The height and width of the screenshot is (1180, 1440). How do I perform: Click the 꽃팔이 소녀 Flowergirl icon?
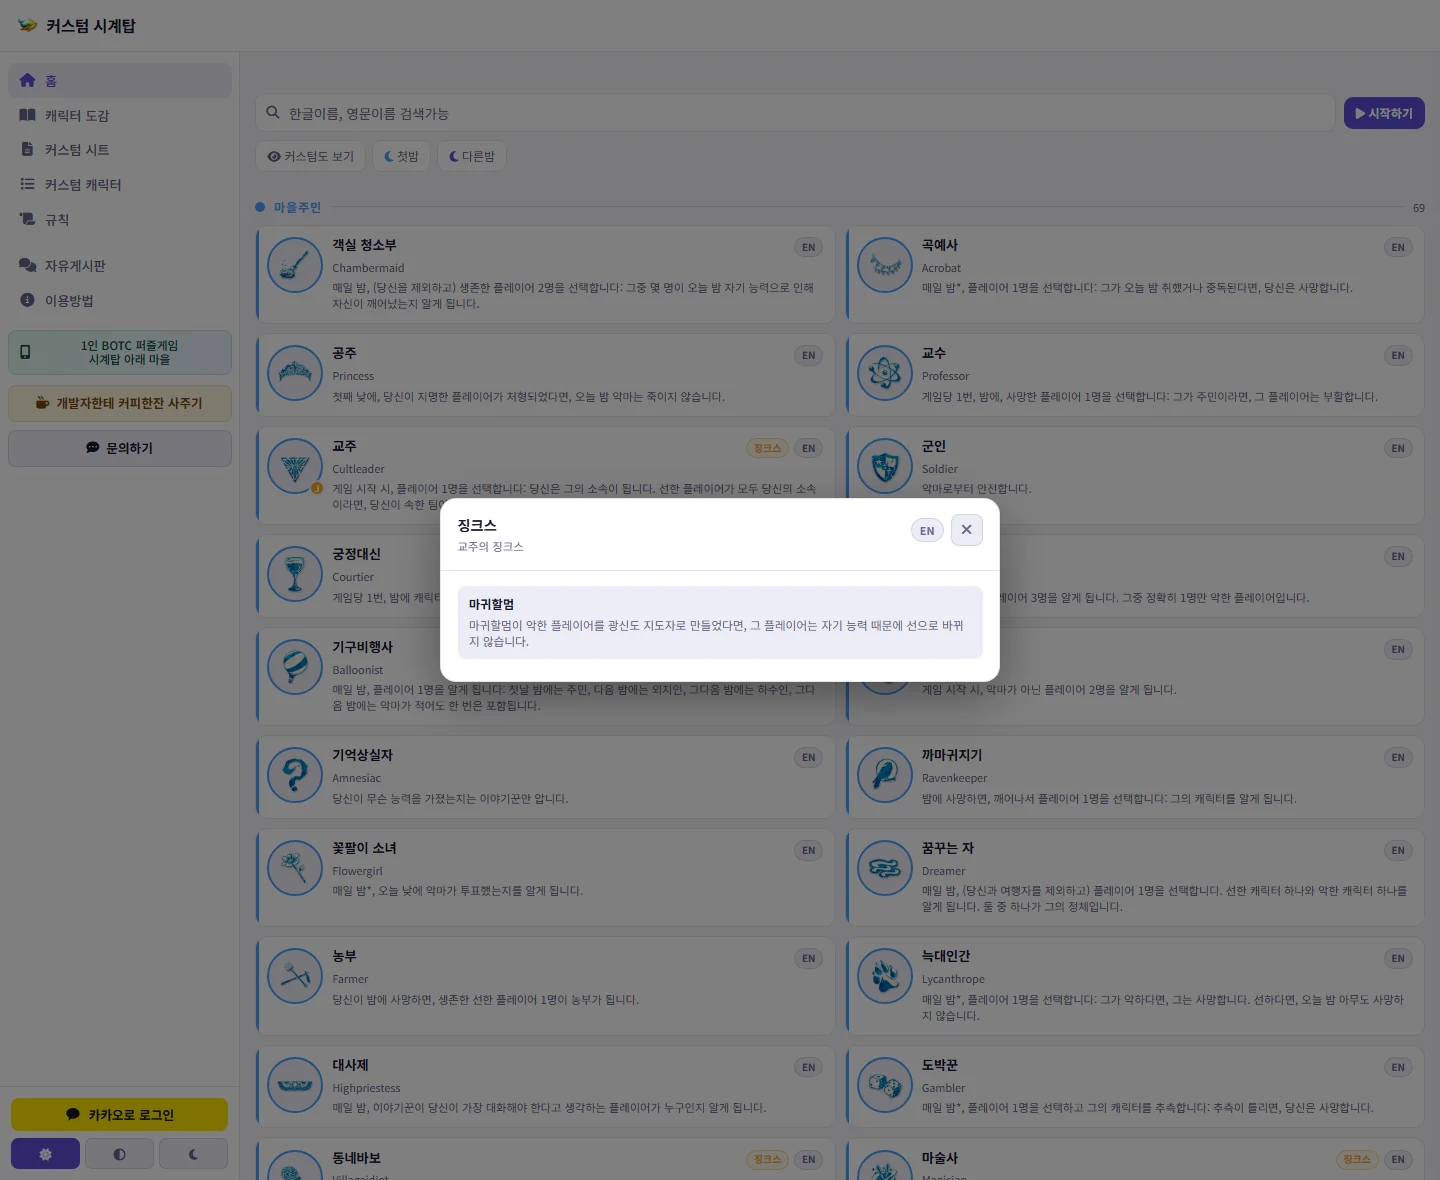tap(295, 868)
